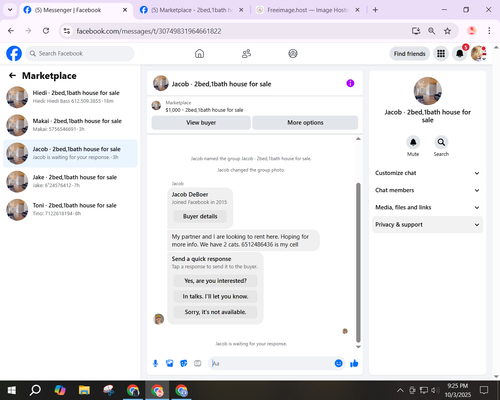Switch to the Freeimage.host tab
Image resolution: width=500 pixels, height=400 pixels.
click(303, 10)
